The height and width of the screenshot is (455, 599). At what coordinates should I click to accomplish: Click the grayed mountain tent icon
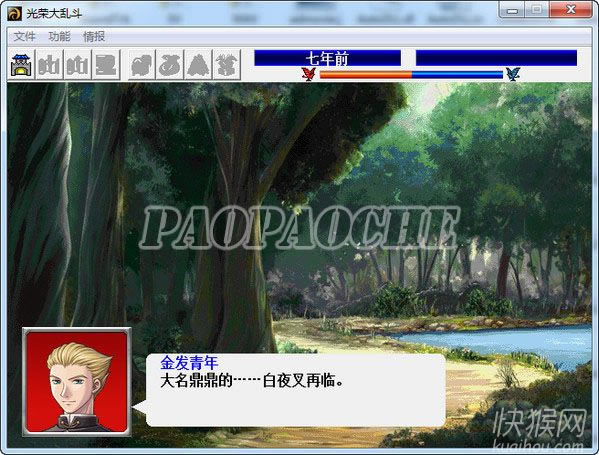click(x=198, y=65)
